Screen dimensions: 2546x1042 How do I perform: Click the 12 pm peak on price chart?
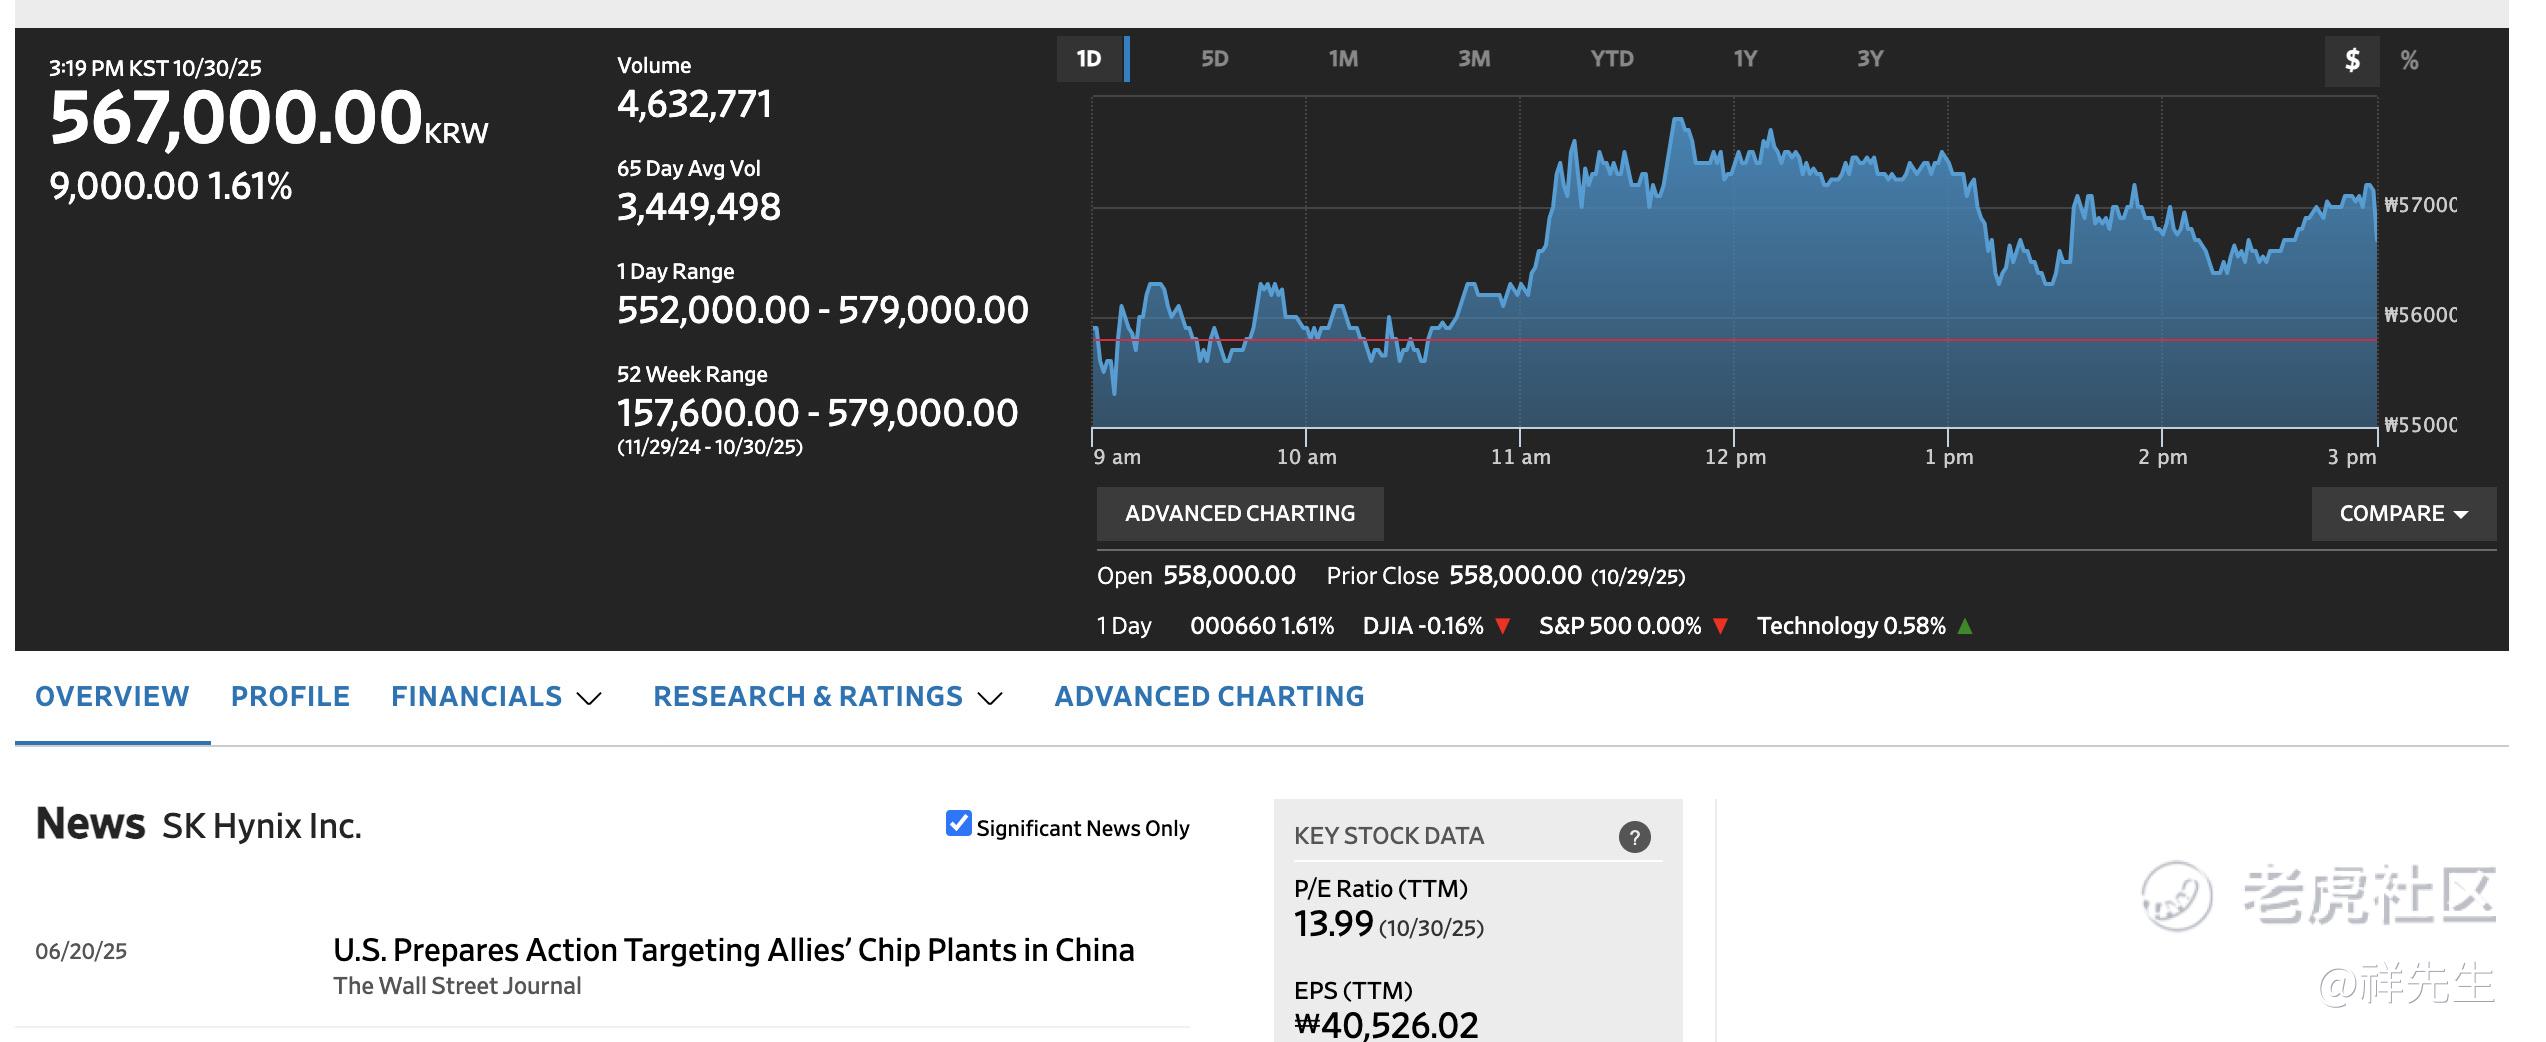coord(1678,120)
